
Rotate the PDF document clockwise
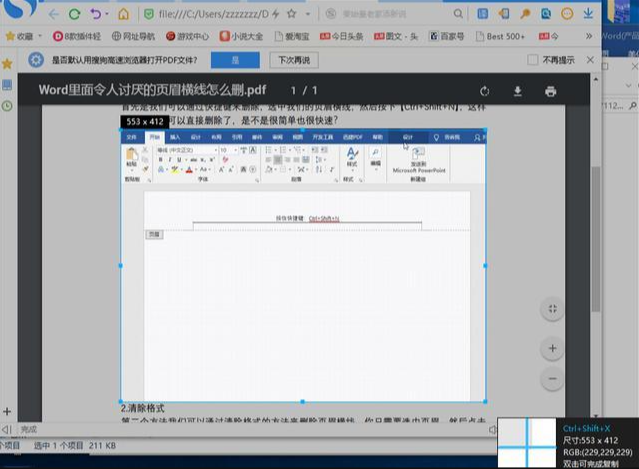click(x=485, y=91)
